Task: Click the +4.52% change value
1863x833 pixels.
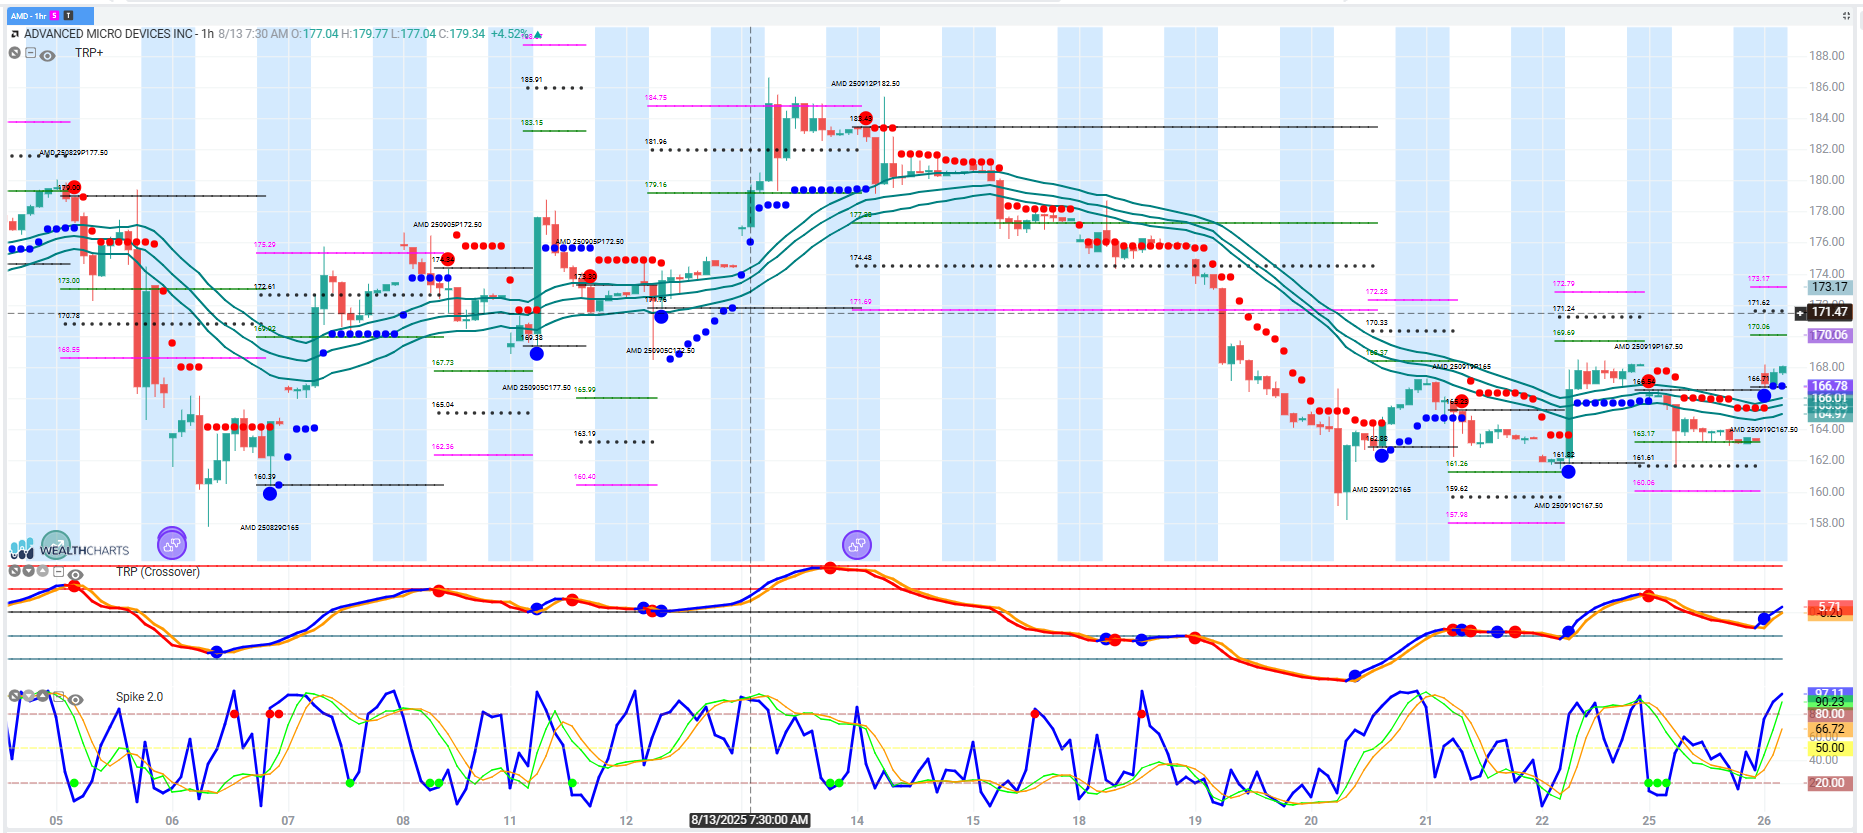Action: [x=509, y=34]
